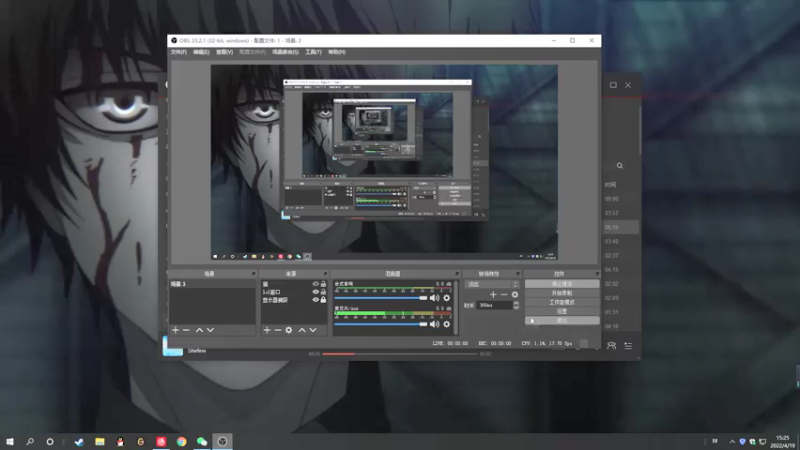Click the 开始录制 button
Image resolution: width=800 pixels, height=450 pixels.
562,293
